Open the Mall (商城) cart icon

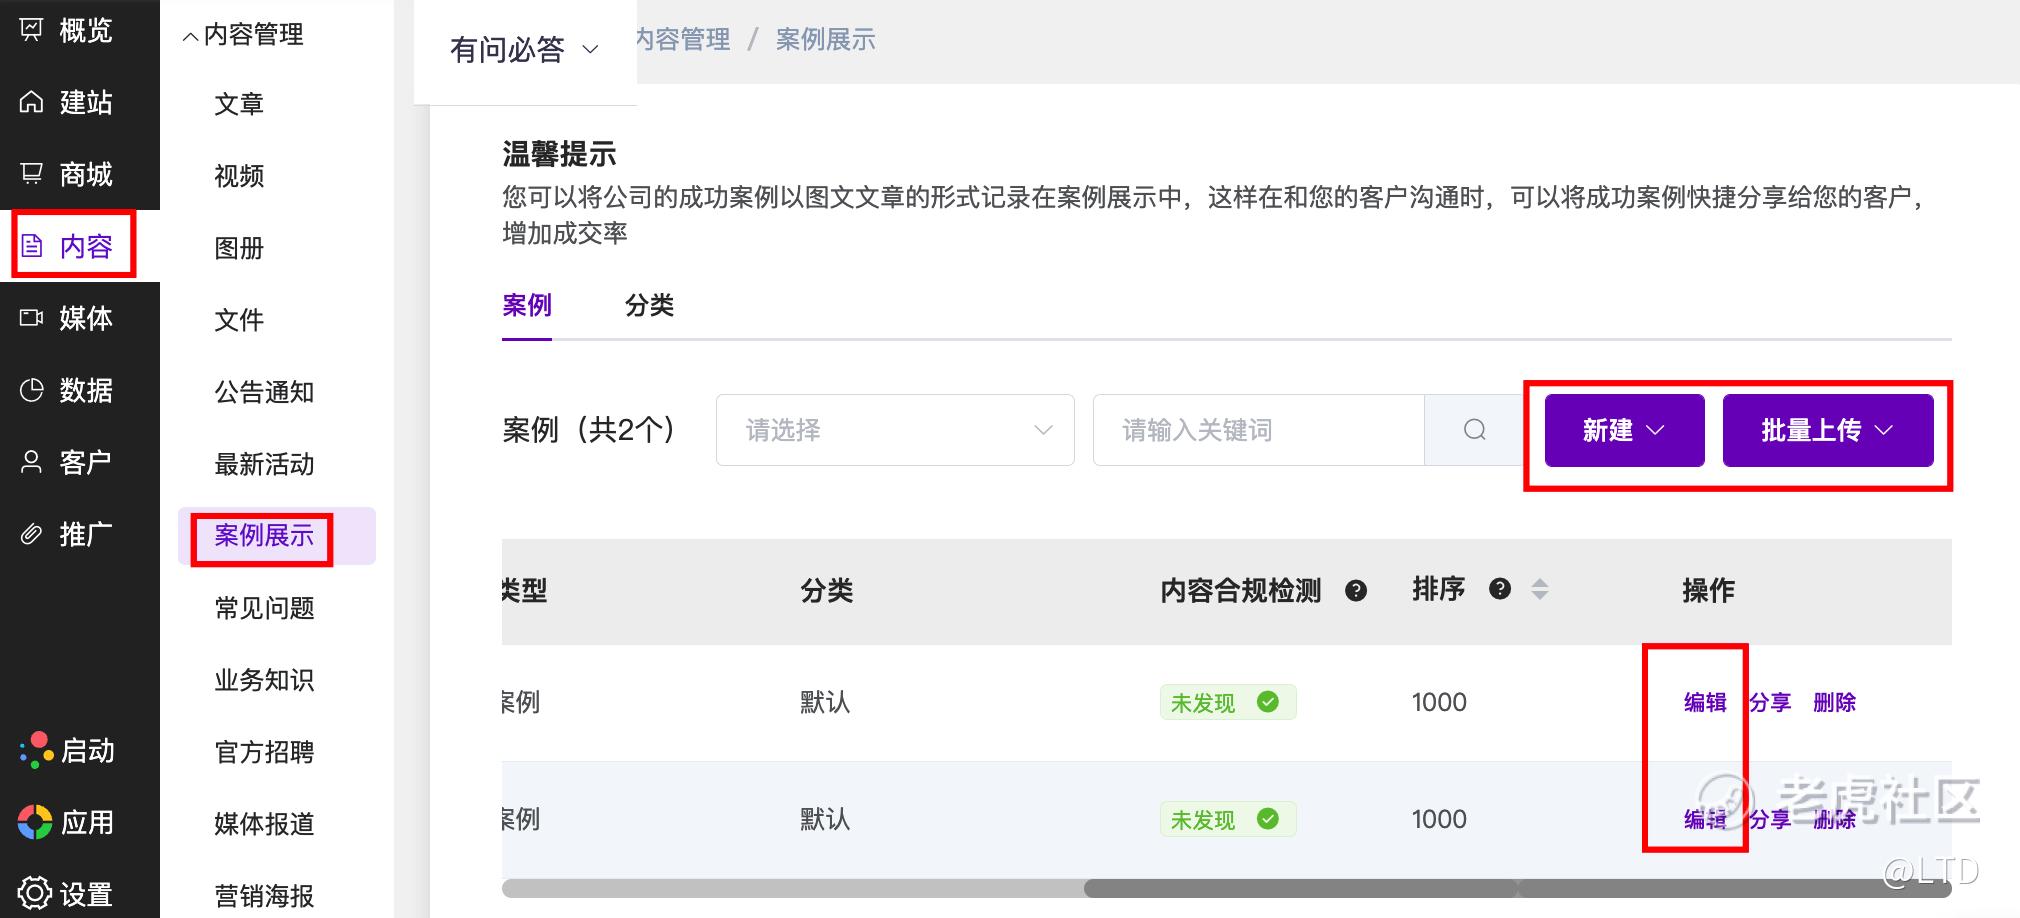point(32,174)
